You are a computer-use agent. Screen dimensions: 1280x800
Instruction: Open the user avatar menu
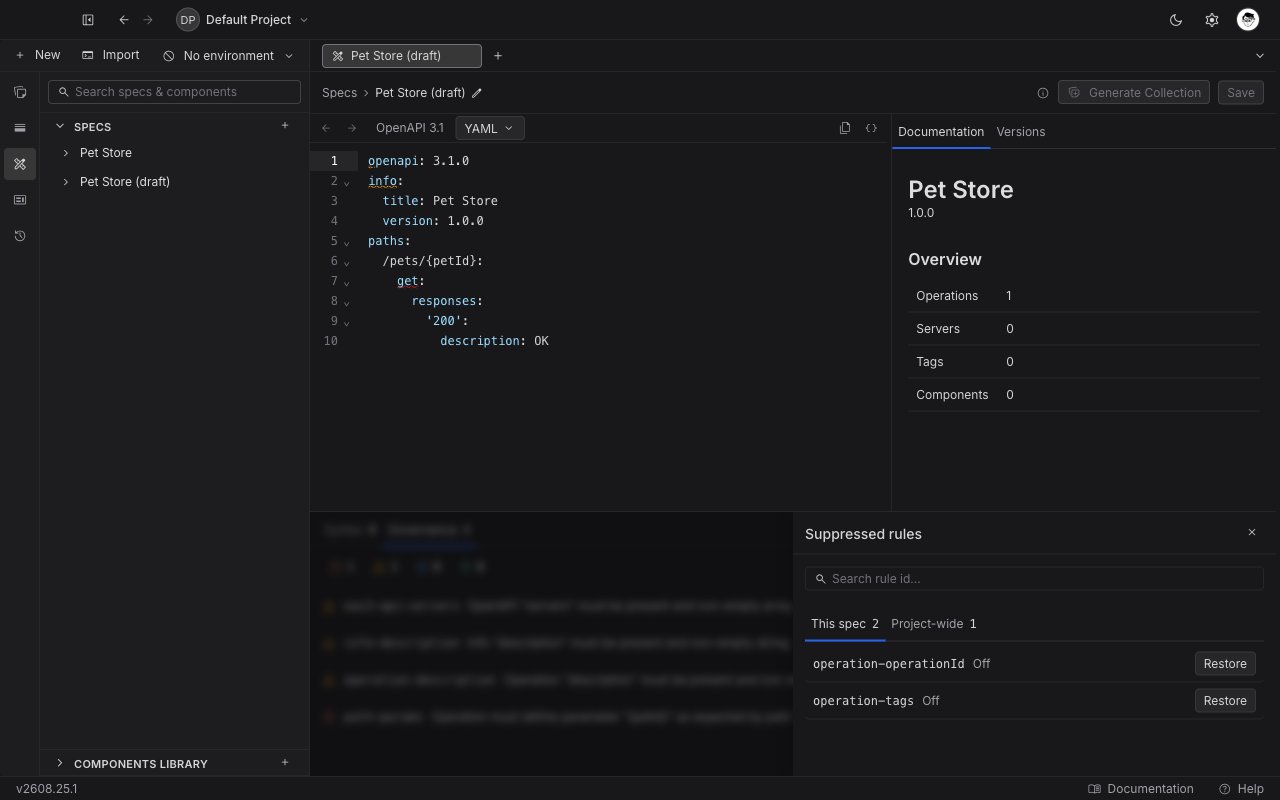pyautogui.click(x=1247, y=20)
